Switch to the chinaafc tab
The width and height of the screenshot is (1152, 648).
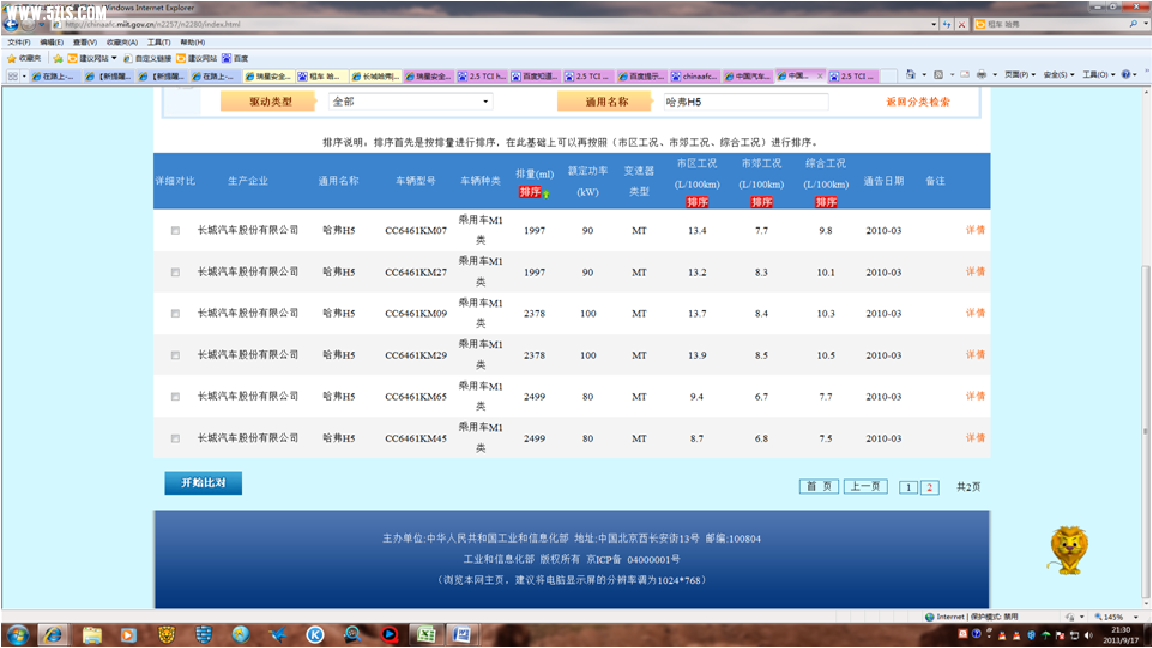[x=694, y=76]
